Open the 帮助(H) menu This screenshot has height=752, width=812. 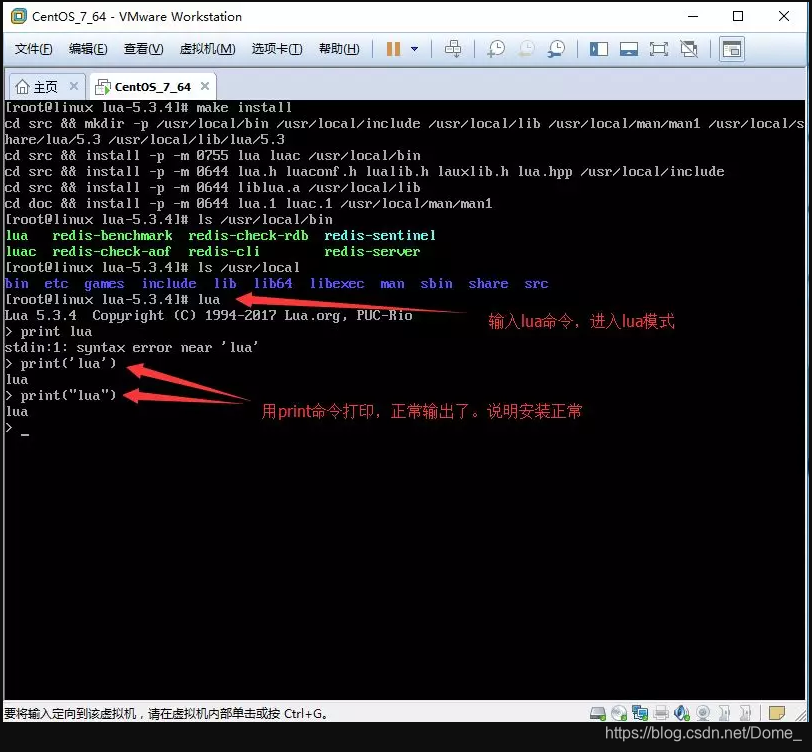point(339,49)
